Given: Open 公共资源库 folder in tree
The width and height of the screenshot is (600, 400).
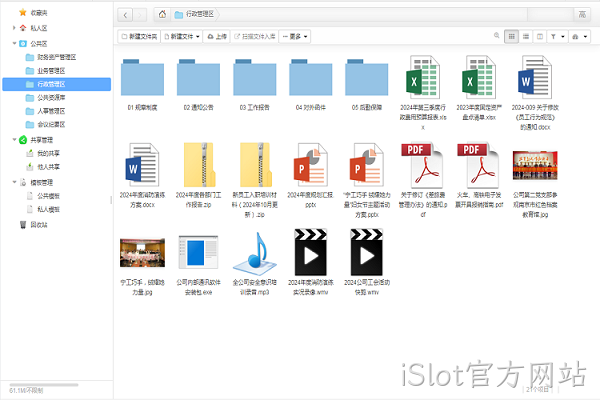Looking at the screenshot, I should [x=46, y=98].
